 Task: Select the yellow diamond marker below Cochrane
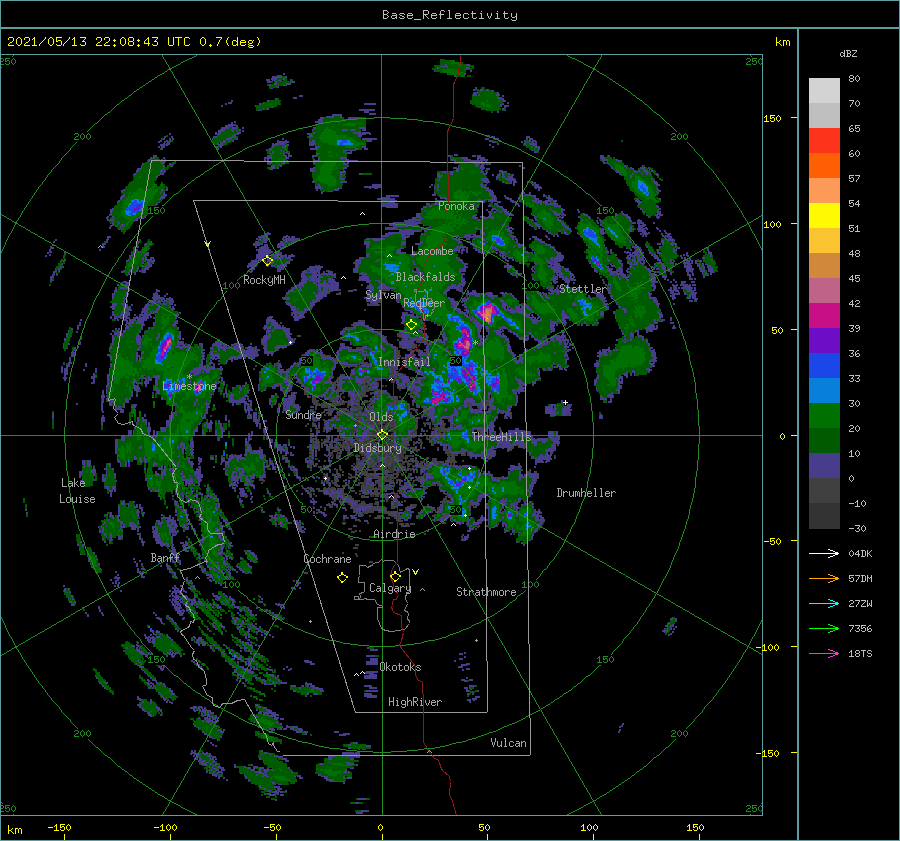pos(342,578)
